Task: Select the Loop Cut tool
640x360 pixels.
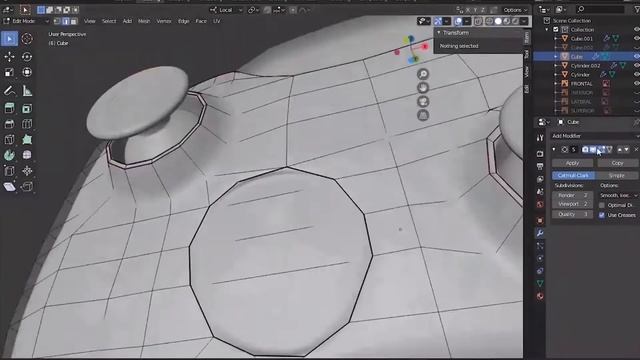Action: point(27,124)
